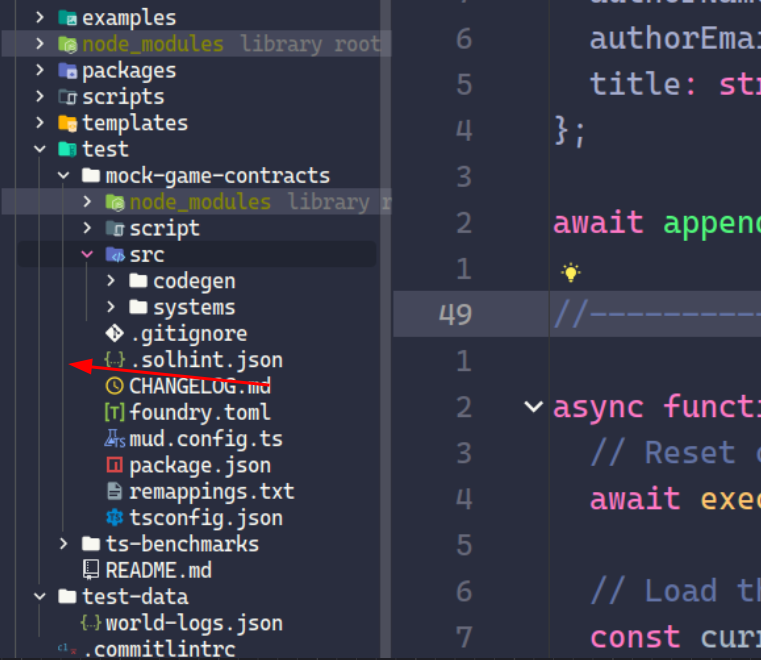The height and width of the screenshot is (660, 761).
Task: Open the .solhint.json file
Action: (x=207, y=360)
